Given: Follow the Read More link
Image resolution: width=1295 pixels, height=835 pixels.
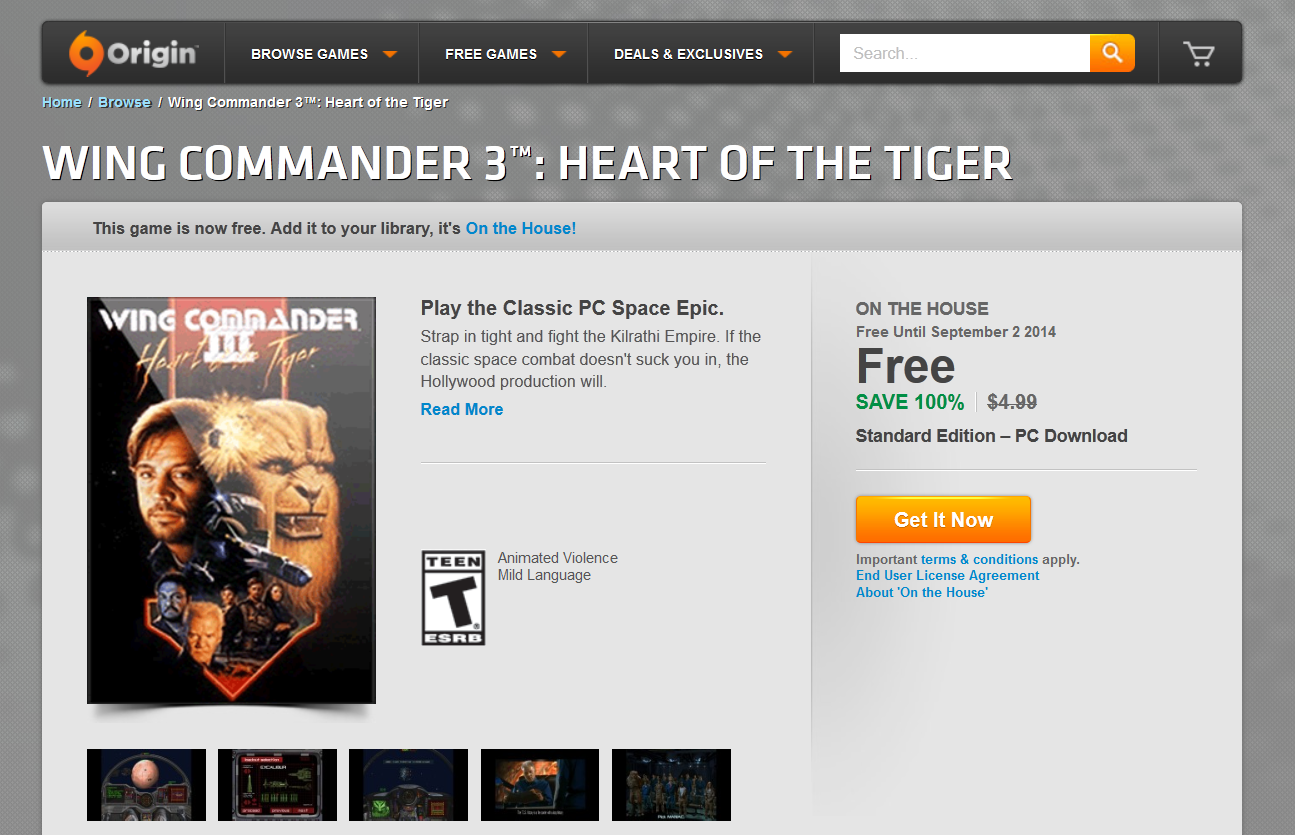Looking at the screenshot, I should tap(462, 409).
